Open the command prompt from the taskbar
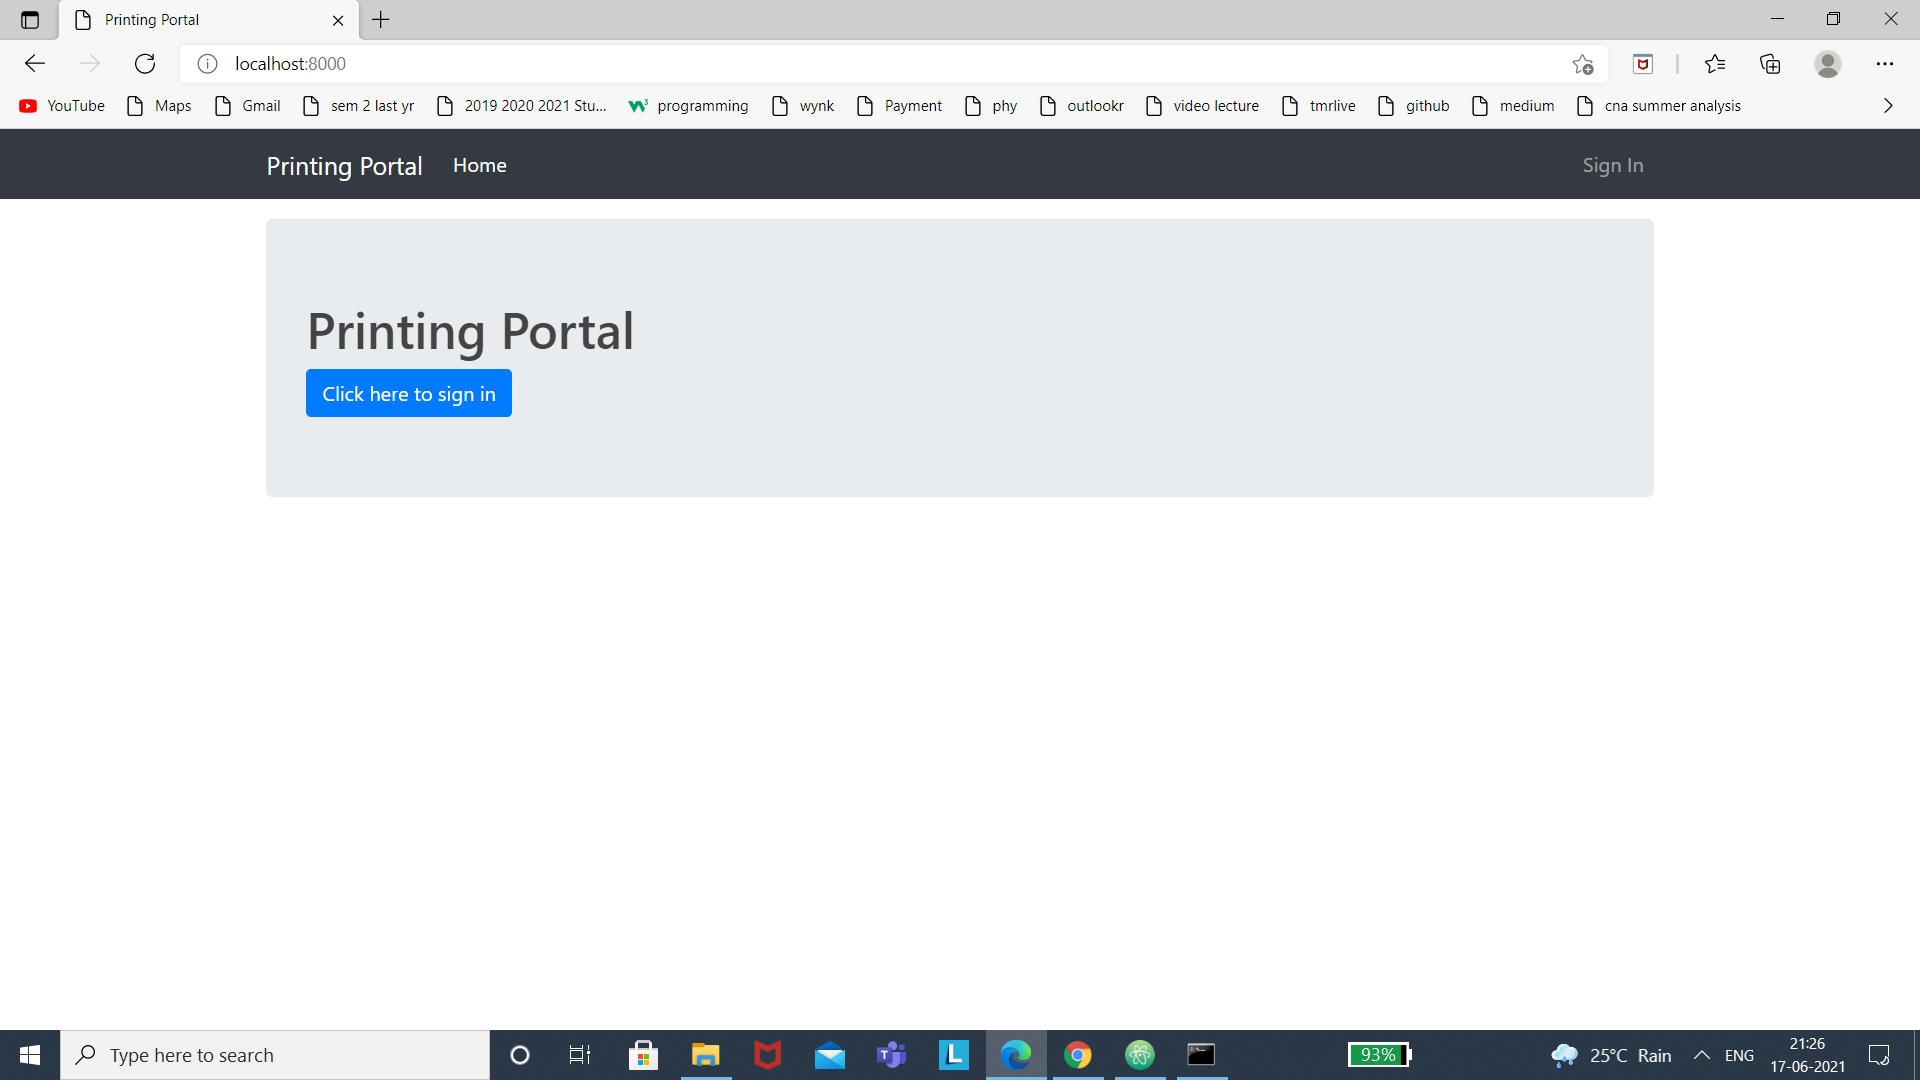Image resolution: width=1920 pixels, height=1080 pixels. tap(1202, 1054)
